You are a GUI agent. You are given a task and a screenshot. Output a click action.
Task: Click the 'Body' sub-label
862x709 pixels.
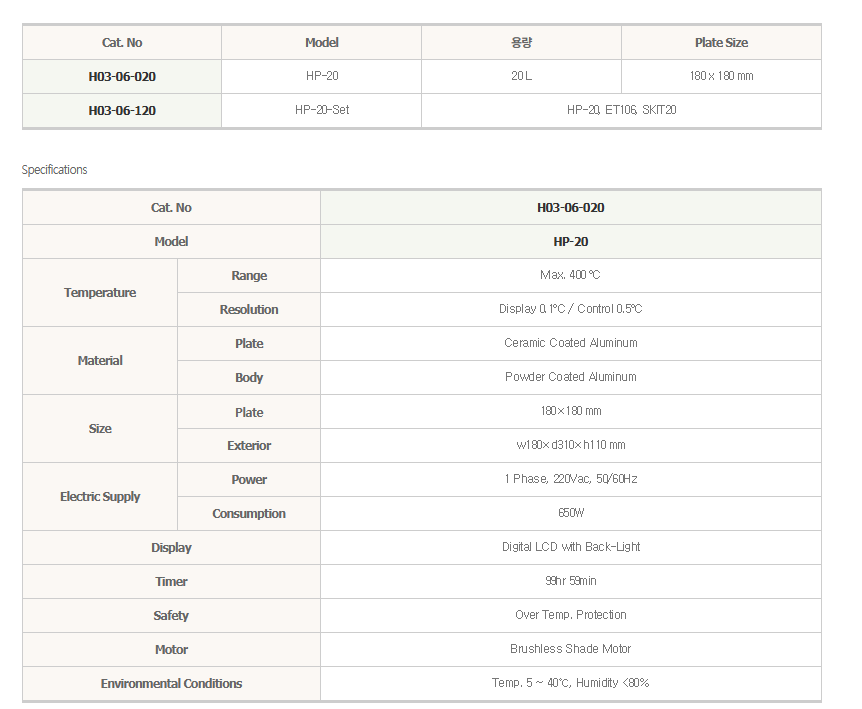(x=249, y=378)
